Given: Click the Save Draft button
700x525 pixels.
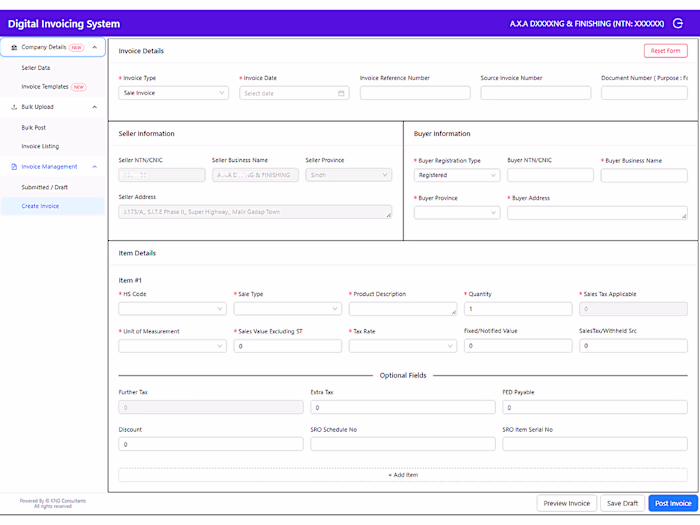Looking at the screenshot, I should 622,504.
